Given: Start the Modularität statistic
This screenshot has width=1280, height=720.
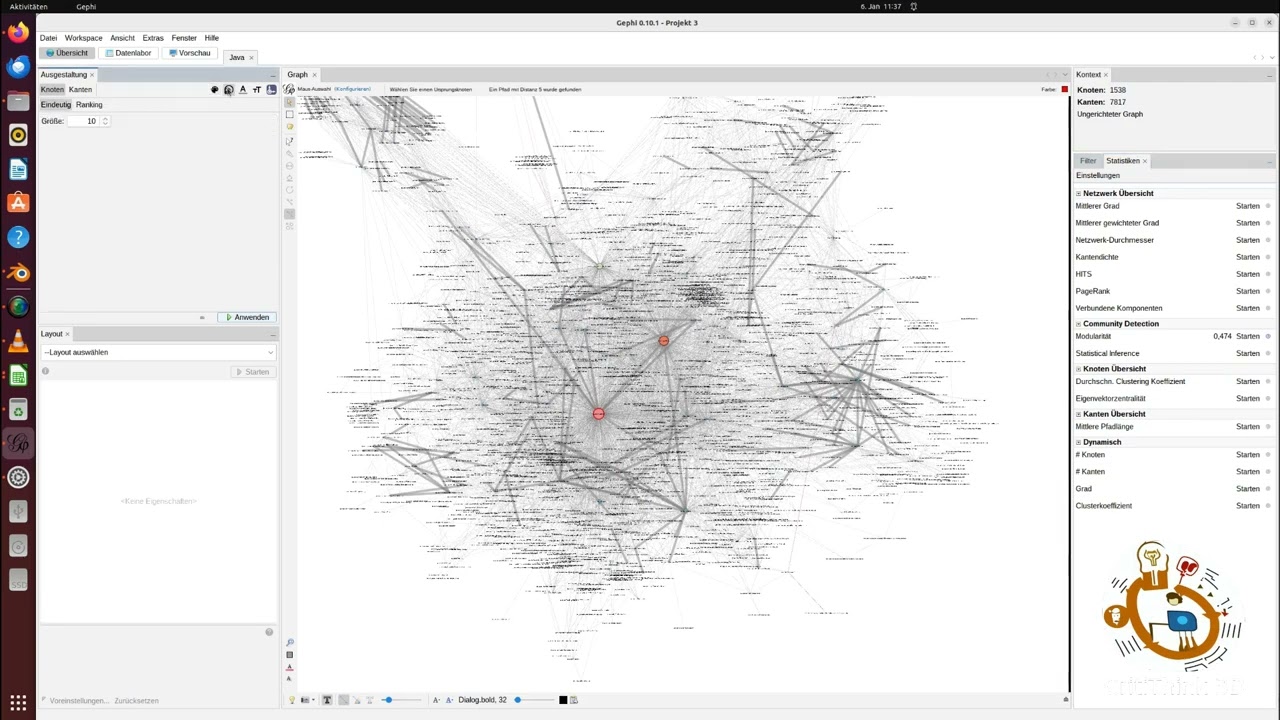Looking at the screenshot, I should click(x=1247, y=336).
